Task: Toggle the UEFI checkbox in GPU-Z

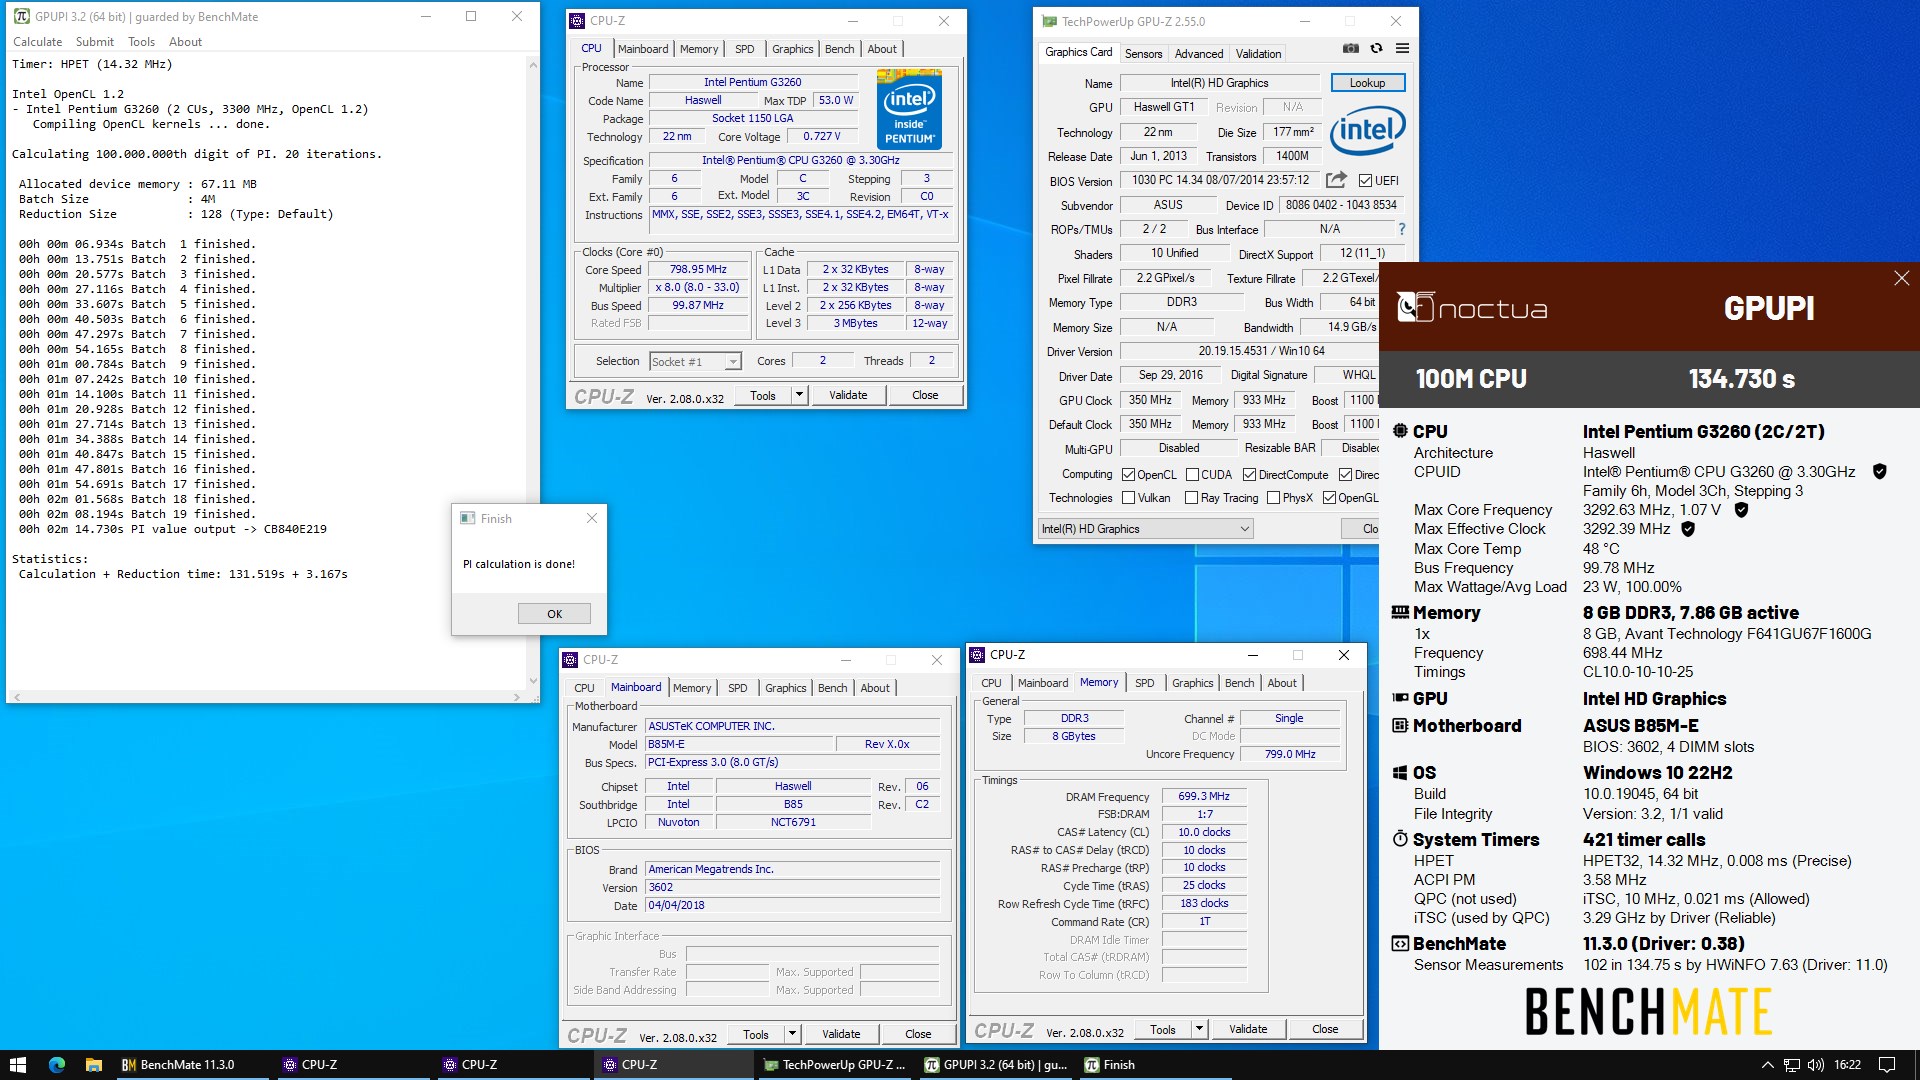Action: pos(1365,181)
